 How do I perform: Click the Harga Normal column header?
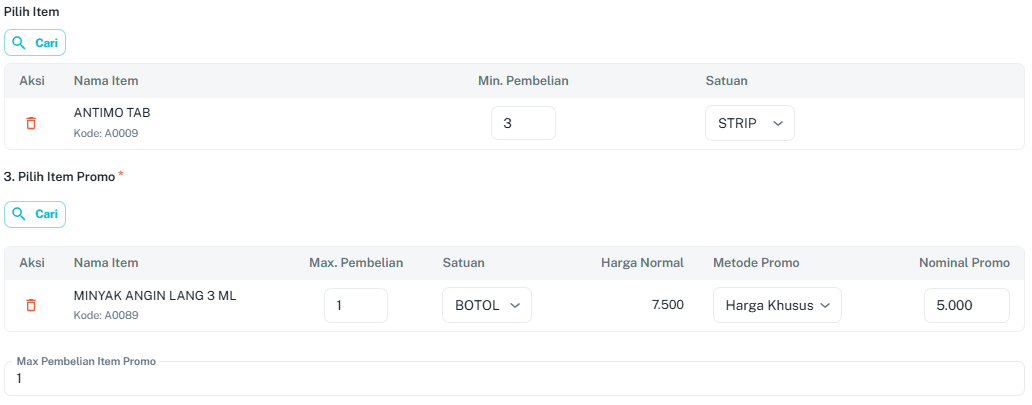(x=642, y=263)
